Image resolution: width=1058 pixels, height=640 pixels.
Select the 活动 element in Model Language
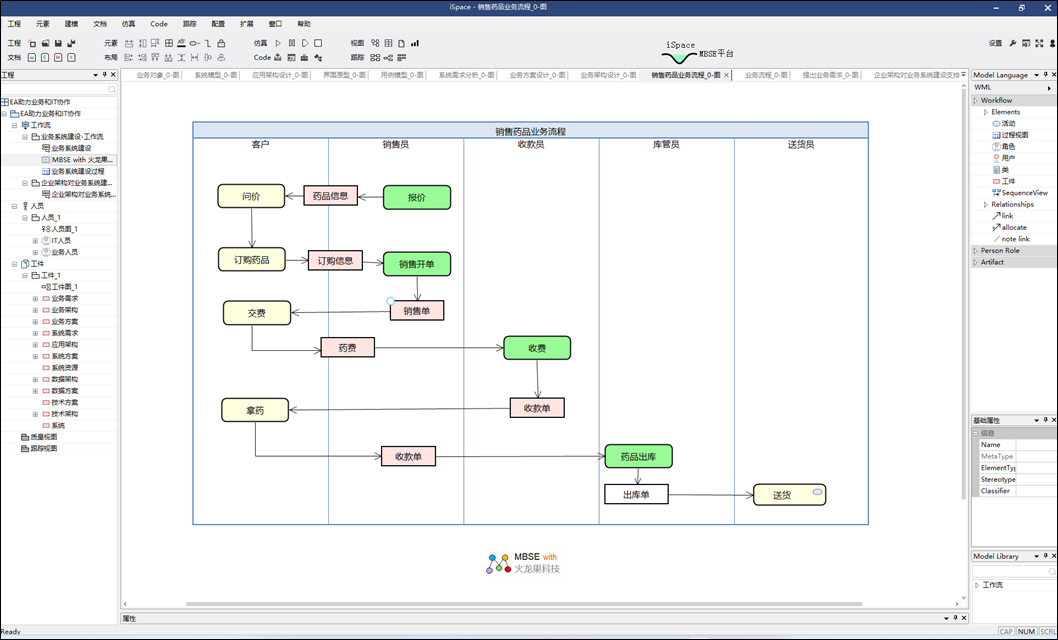click(x=1007, y=123)
